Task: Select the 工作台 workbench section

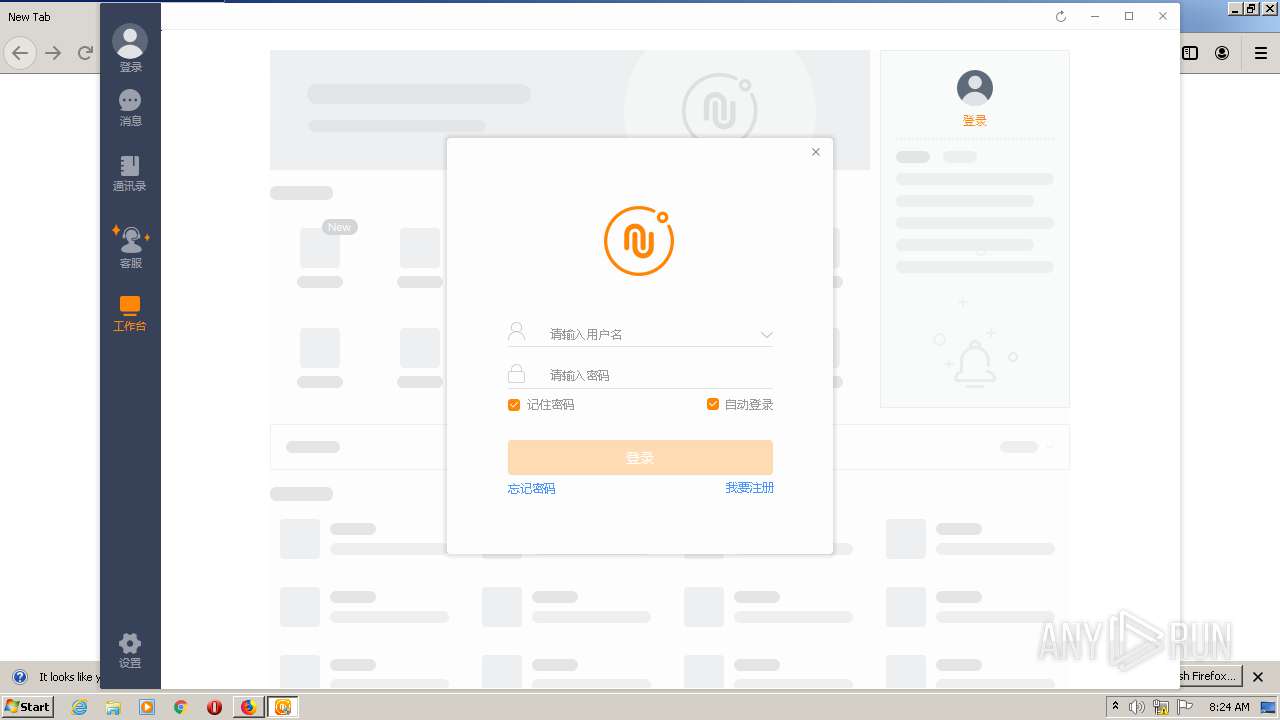Action: tap(130, 313)
